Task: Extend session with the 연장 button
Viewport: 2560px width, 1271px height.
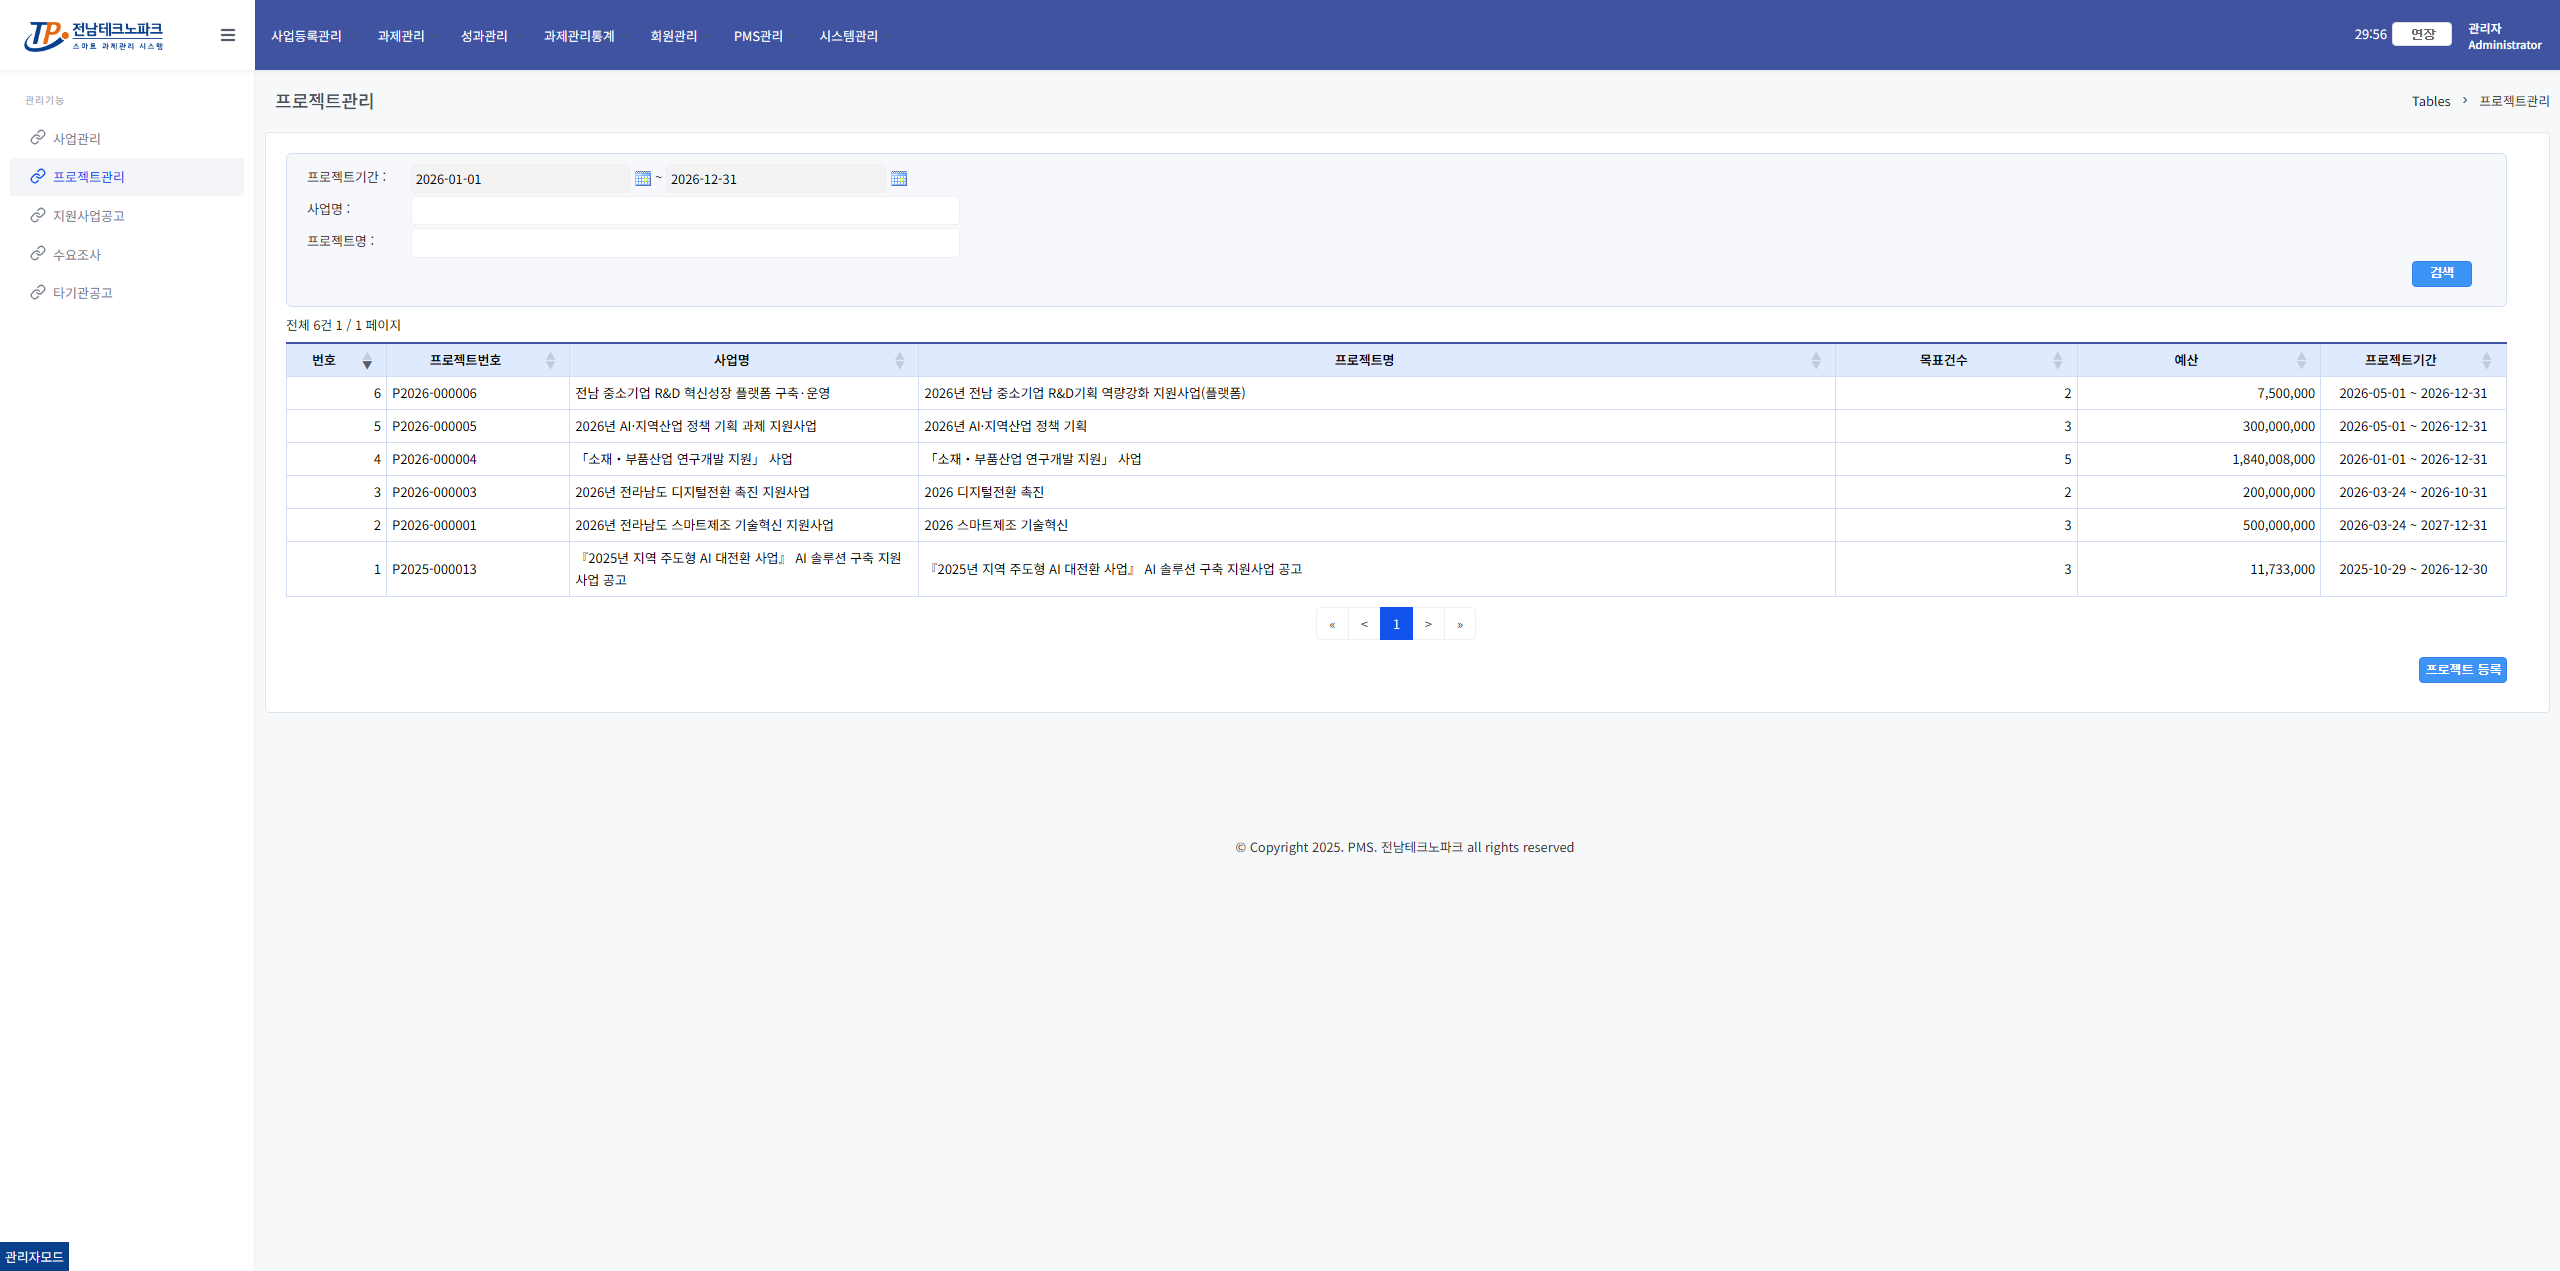Action: (x=2422, y=34)
